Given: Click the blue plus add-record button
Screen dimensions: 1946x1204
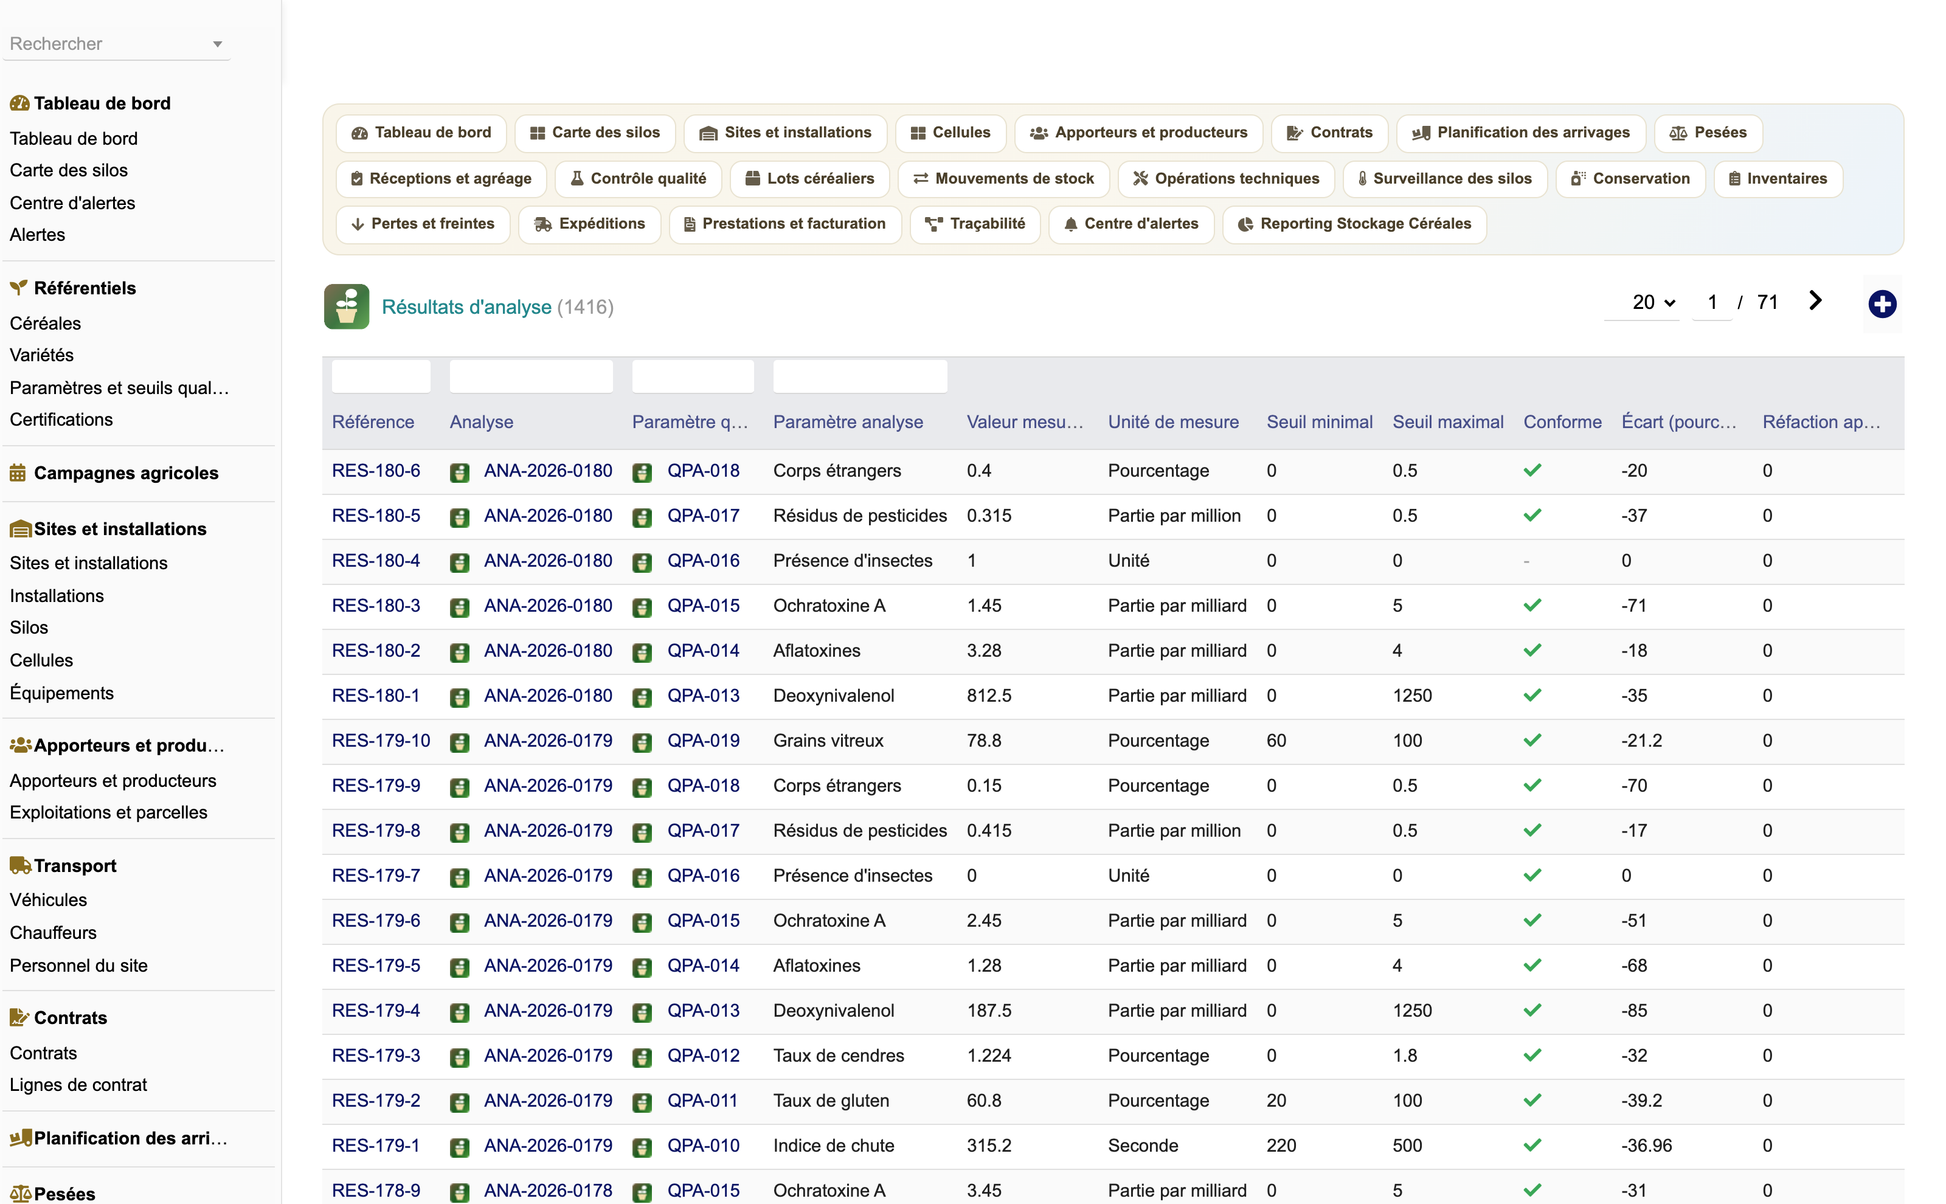Looking at the screenshot, I should coord(1882,304).
